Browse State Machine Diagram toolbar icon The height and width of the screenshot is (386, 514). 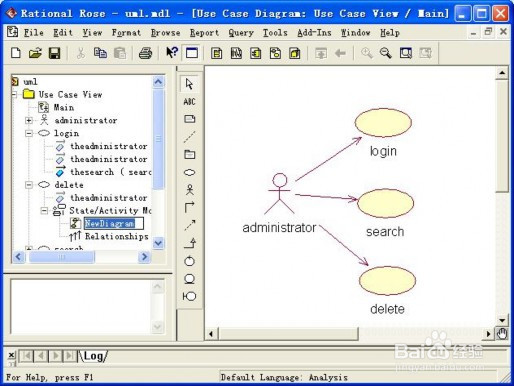(x=275, y=53)
